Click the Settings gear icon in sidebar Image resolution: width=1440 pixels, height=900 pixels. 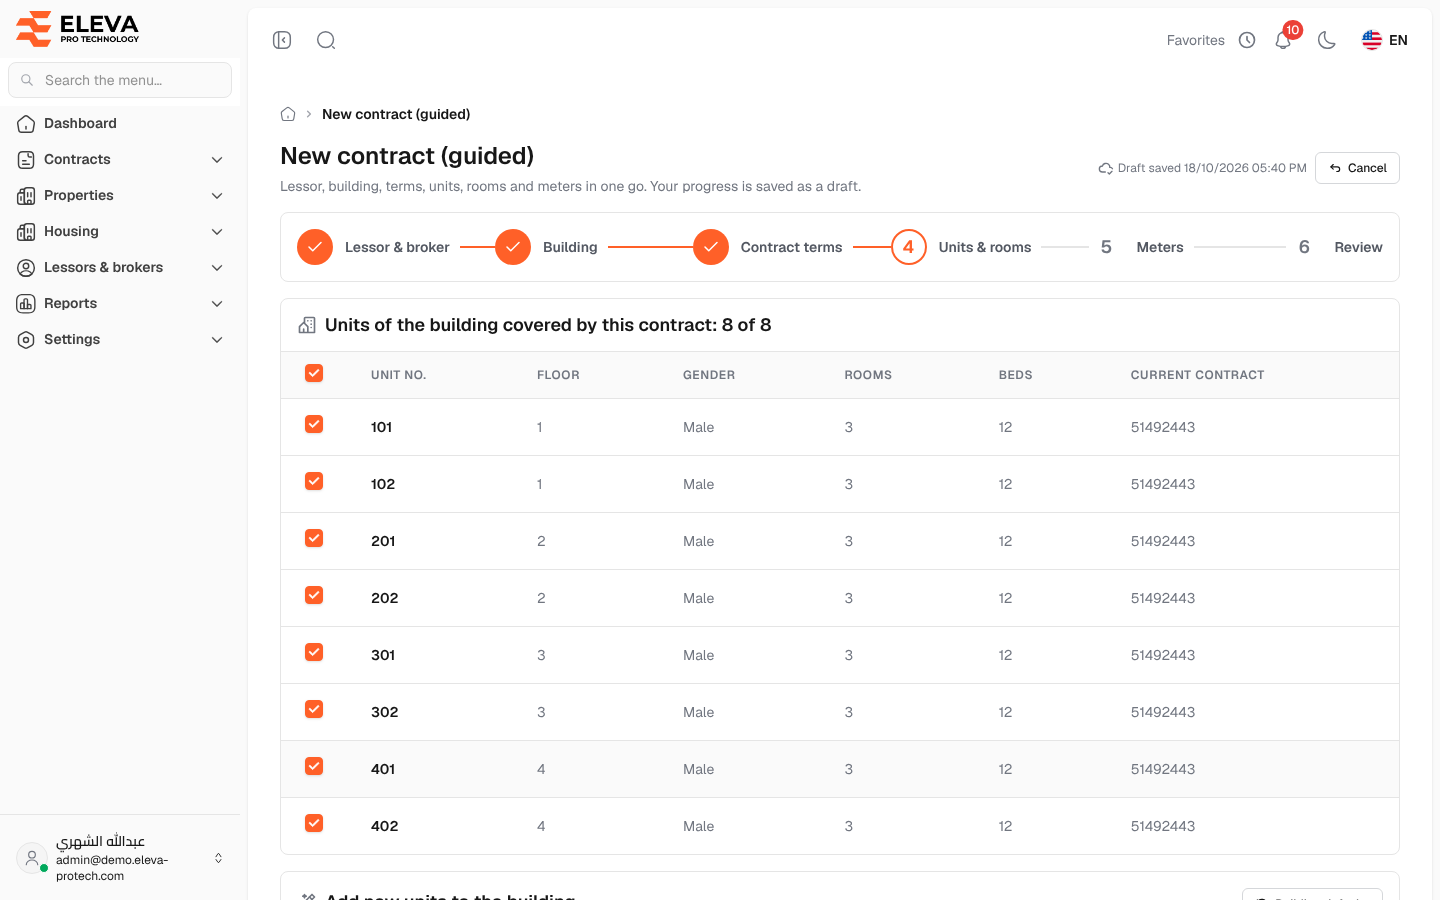click(x=26, y=340)
